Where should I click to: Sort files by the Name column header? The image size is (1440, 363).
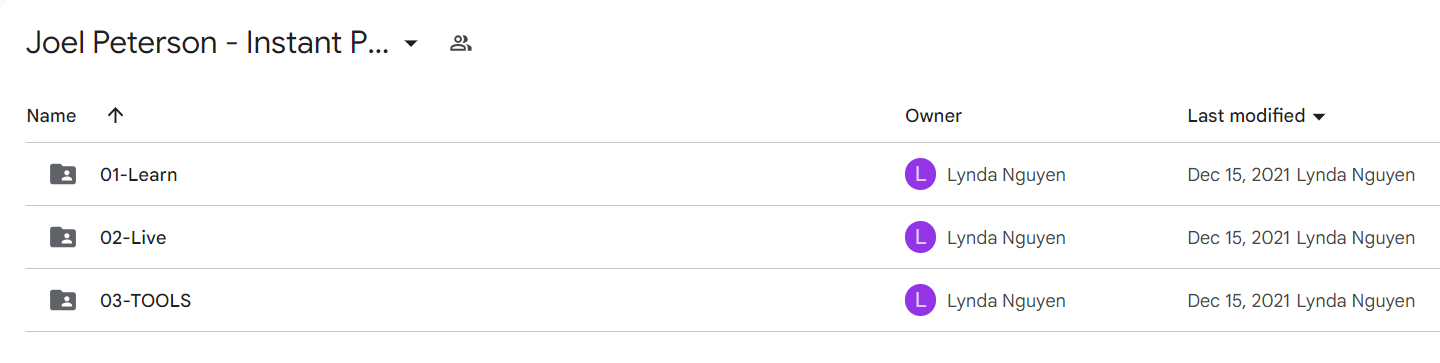[52, 115]
